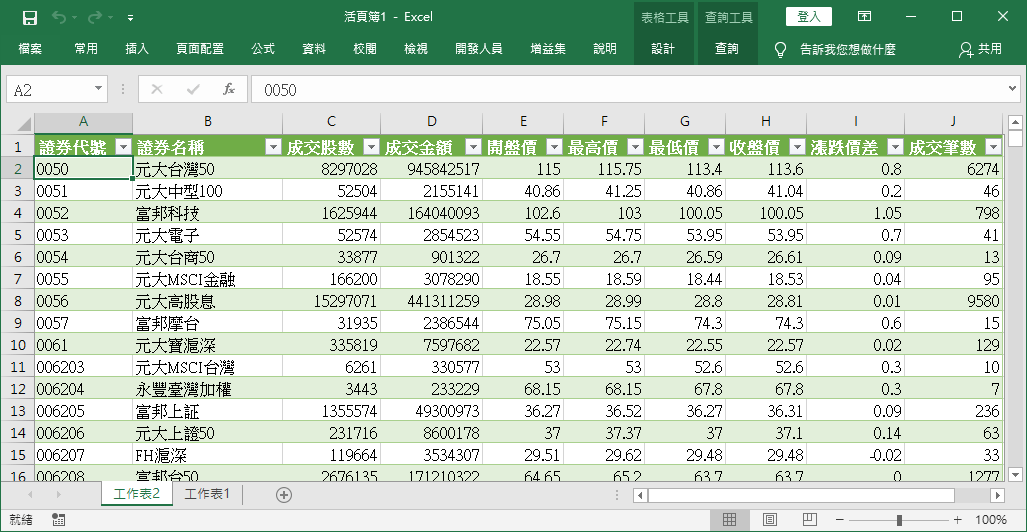Screen dimensions: 1027x532
Task: Open the 校閱 tab
Action: pos(365,49)
